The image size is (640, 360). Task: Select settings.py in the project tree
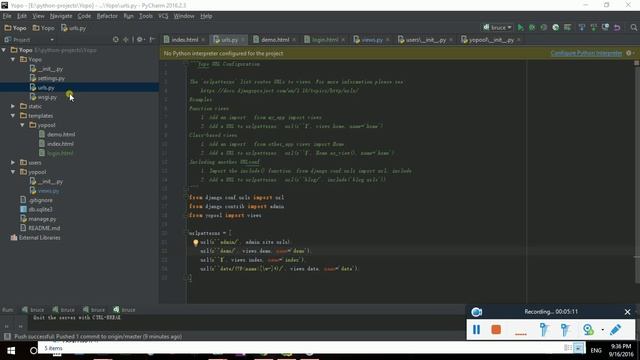(51, 78)
